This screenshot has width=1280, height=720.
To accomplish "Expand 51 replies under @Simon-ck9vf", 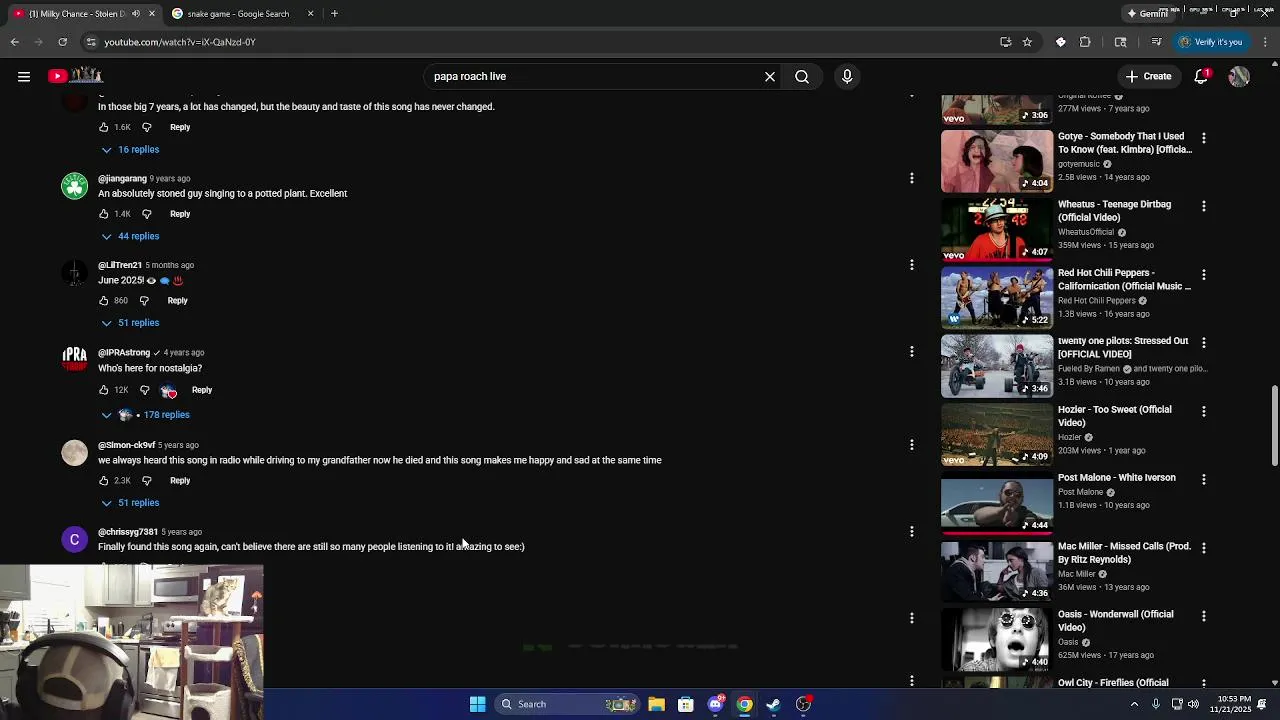I will click(130, 503).
